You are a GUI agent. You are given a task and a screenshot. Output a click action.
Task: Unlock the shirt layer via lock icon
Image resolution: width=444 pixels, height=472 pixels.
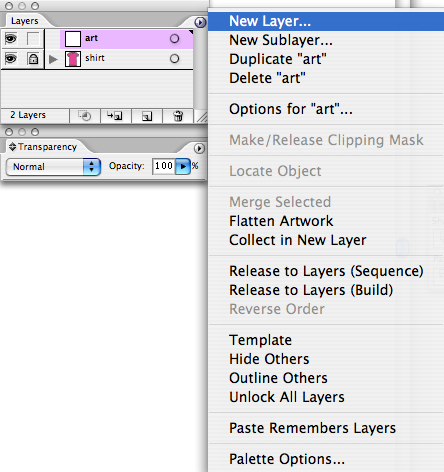(33, 59)
